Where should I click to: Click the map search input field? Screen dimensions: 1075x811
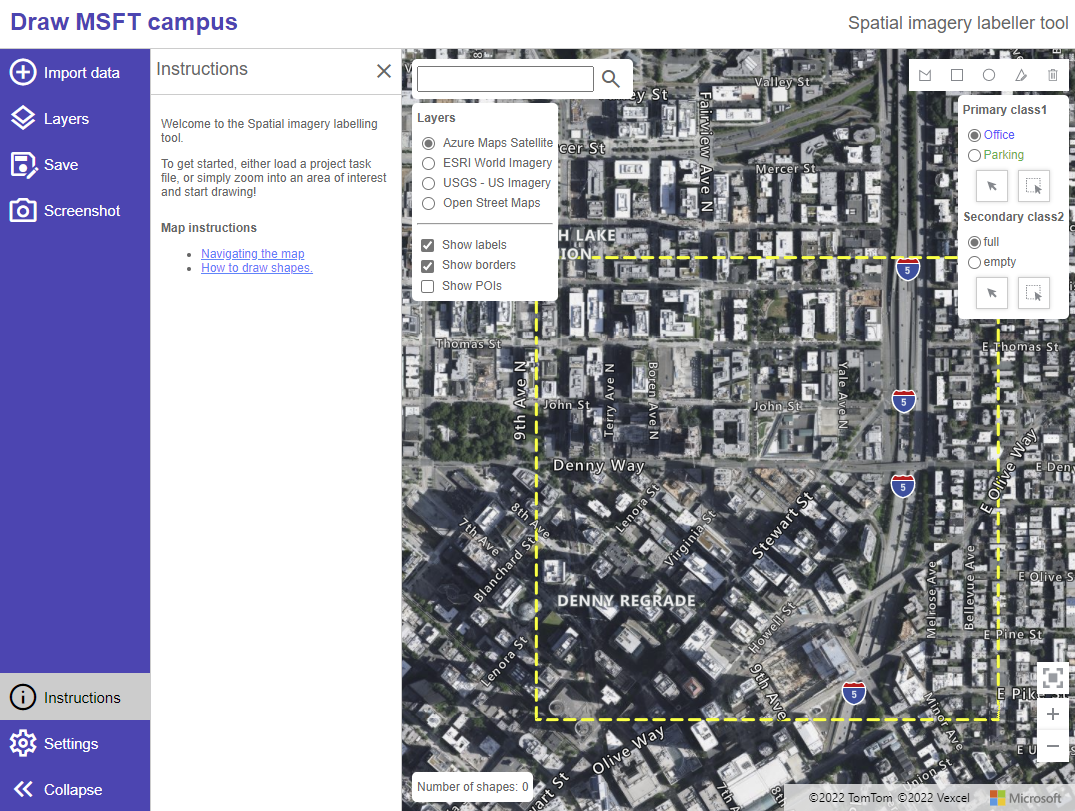click(505, 79)
